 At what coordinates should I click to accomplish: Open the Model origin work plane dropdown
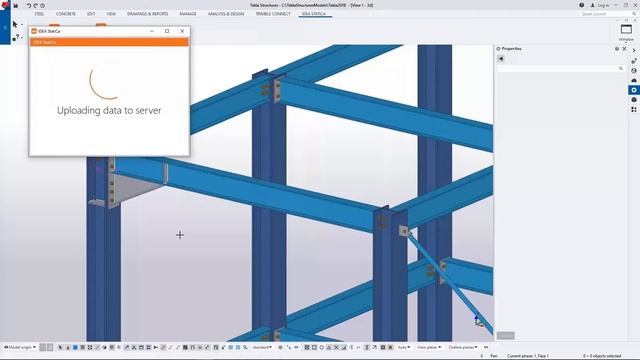click(x=20, y=347)
